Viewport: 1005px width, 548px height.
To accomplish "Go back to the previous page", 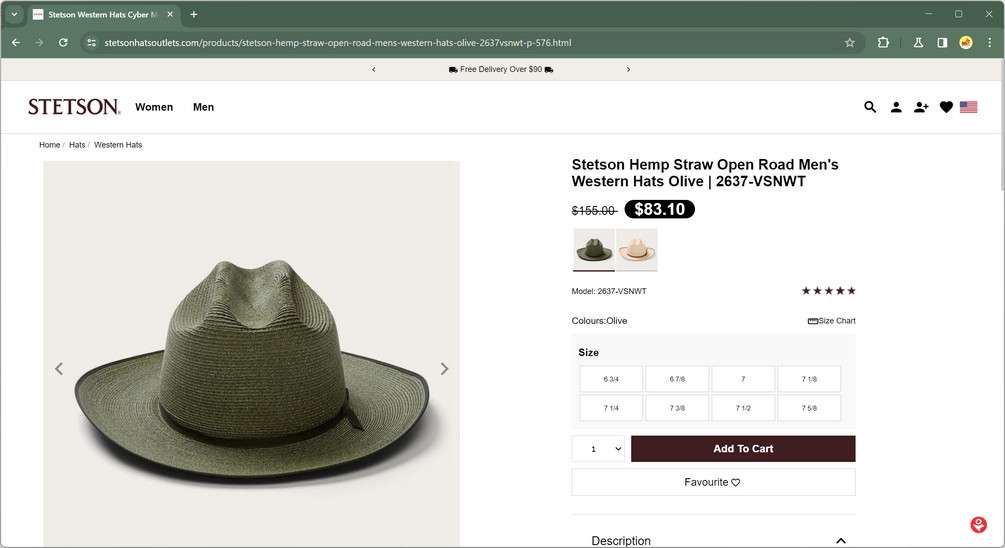I will (x=16, y=42).
